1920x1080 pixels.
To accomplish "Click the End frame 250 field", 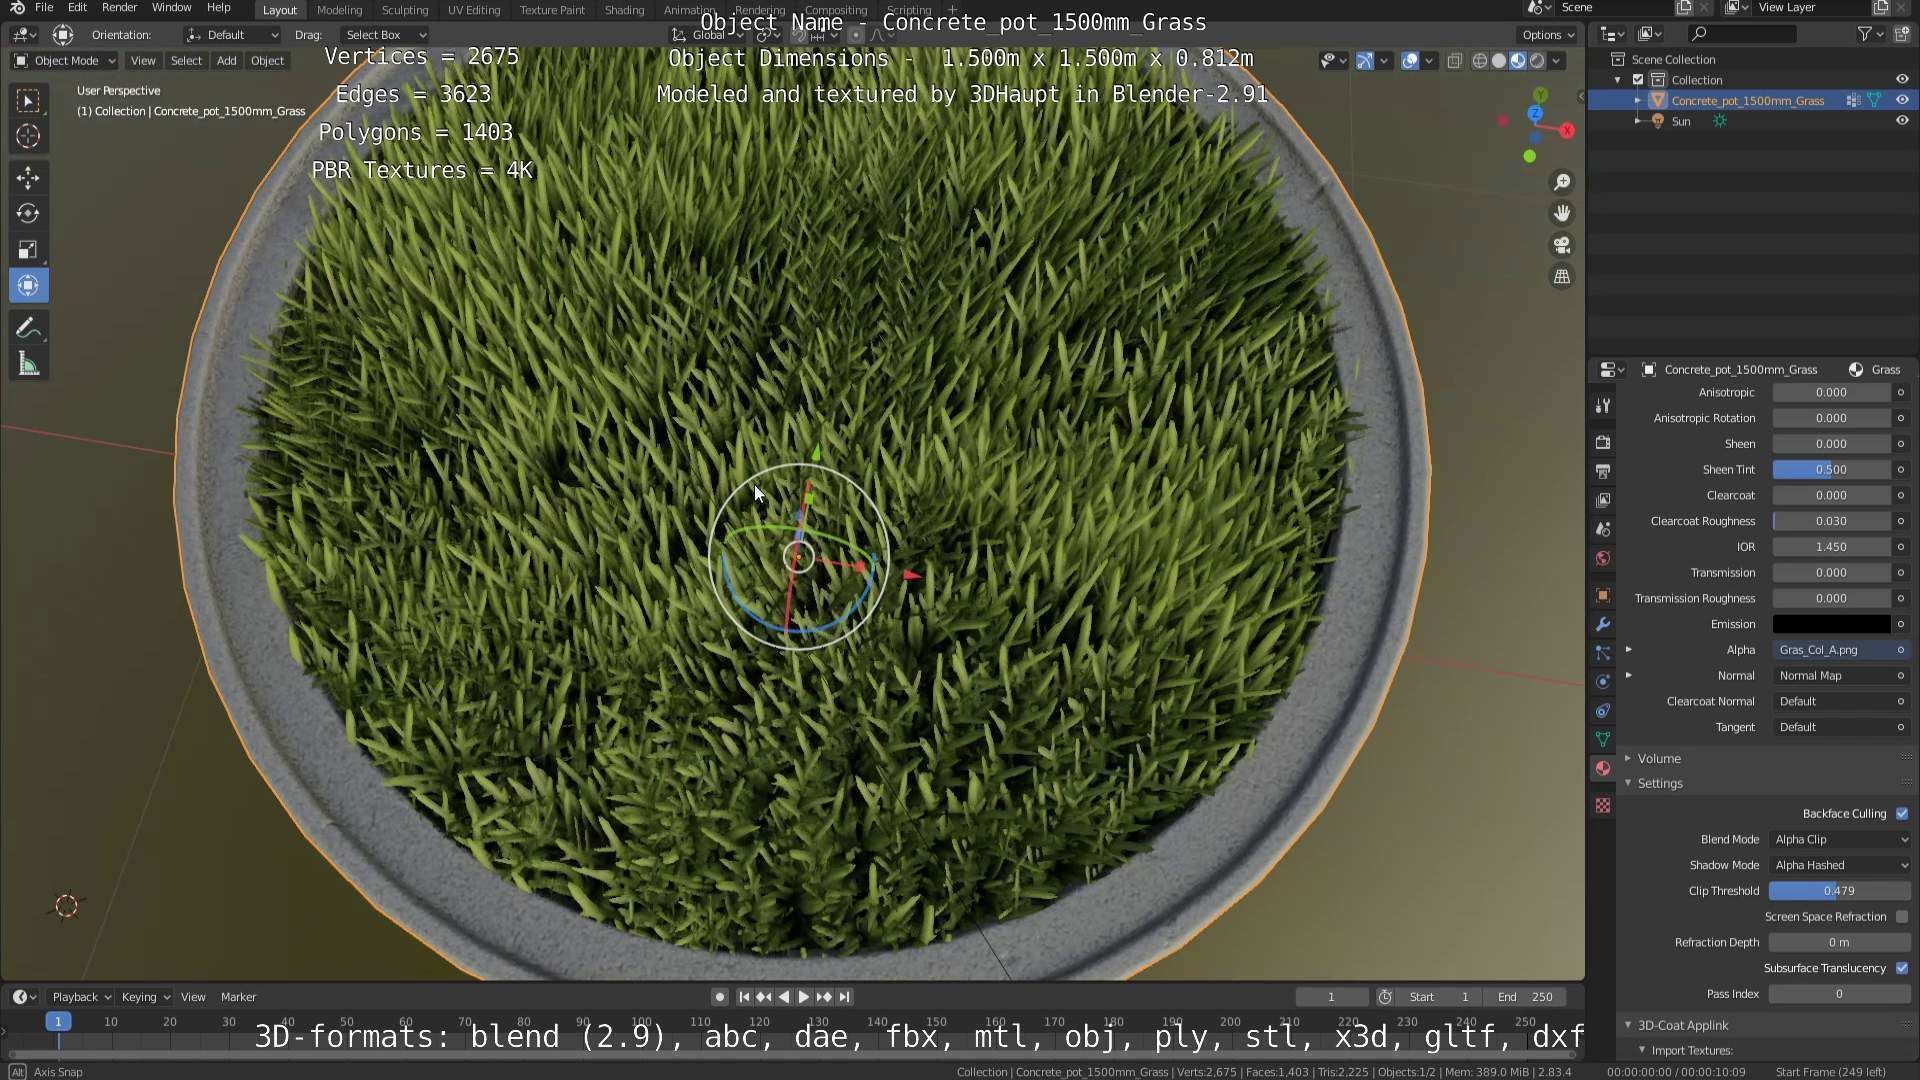I will pos(1526,997).
